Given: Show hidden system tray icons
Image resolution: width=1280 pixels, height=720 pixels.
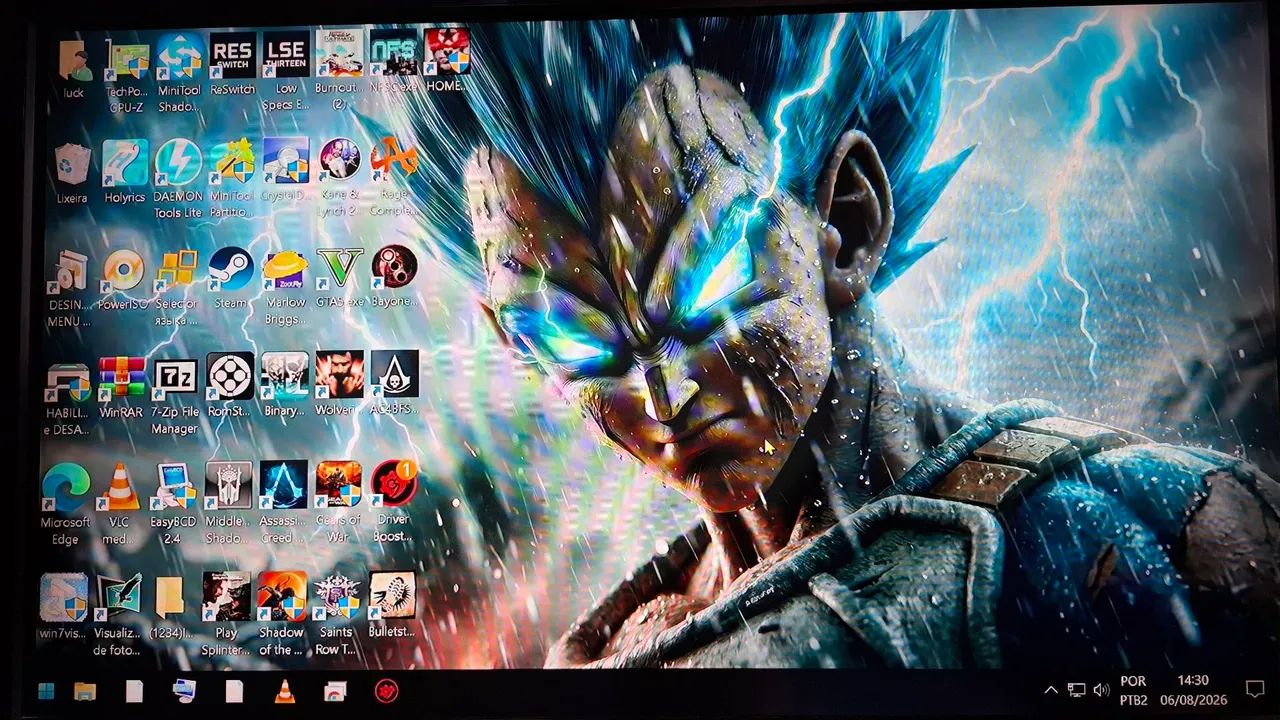Looking at the screenshot, I should click(1051, 689).
